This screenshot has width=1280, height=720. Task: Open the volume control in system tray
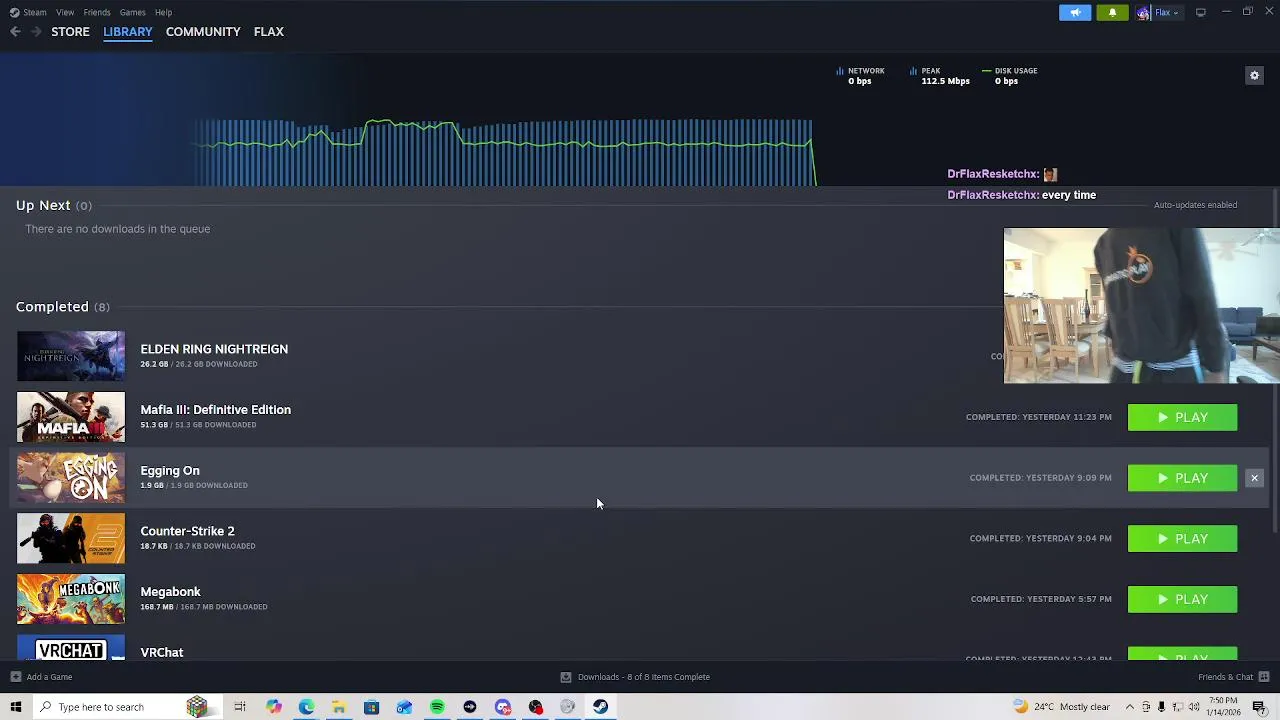click(1194, 707)
